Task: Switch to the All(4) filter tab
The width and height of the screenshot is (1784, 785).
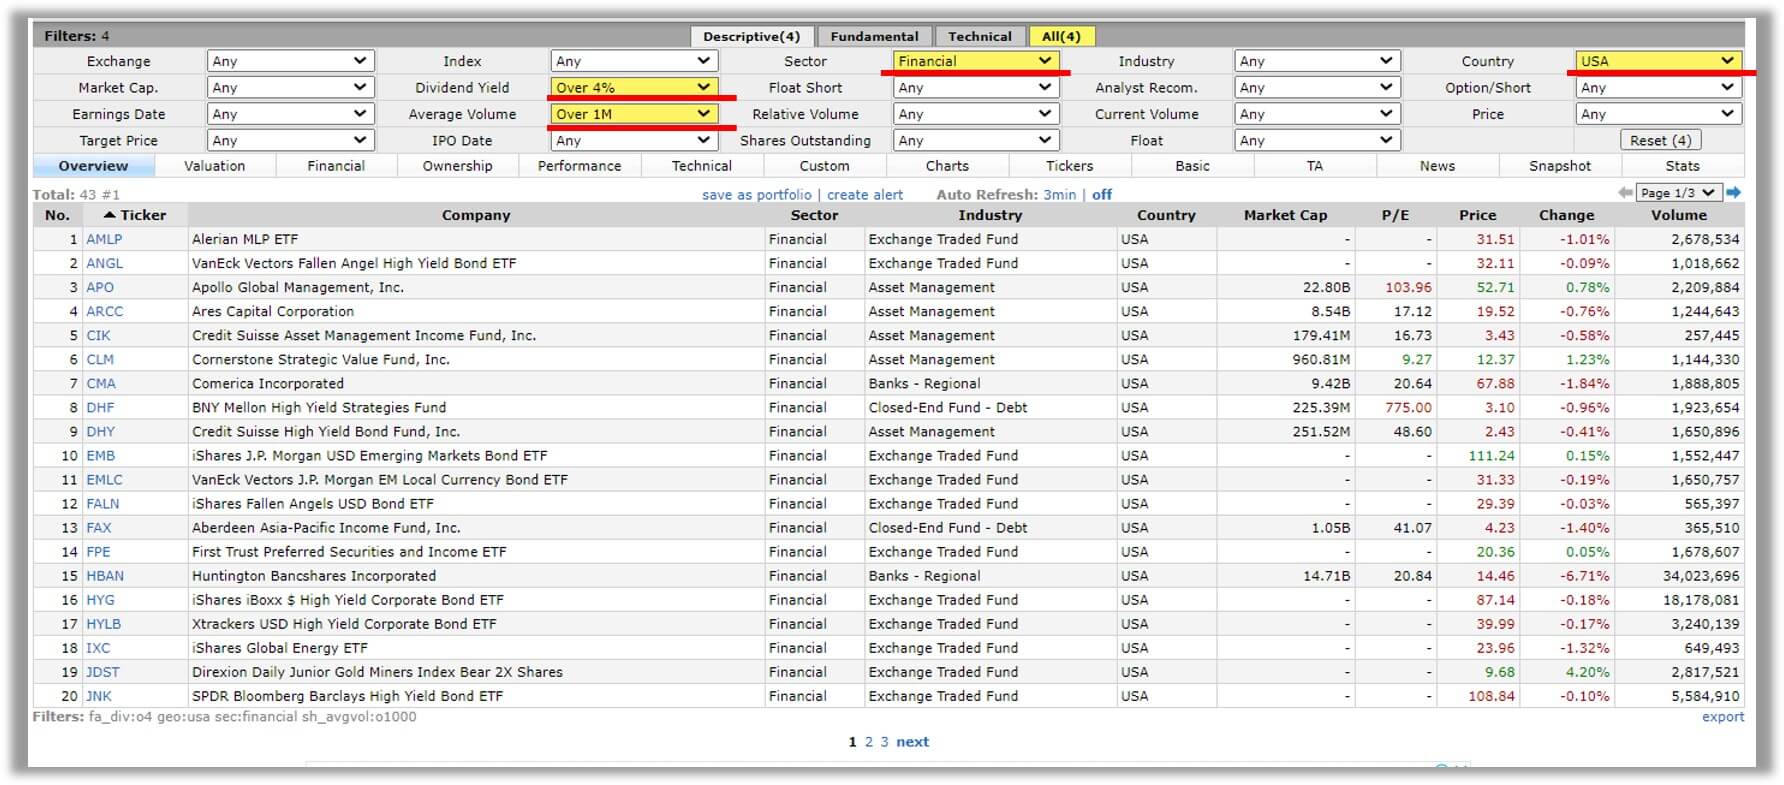Action: click(1061, 36)
